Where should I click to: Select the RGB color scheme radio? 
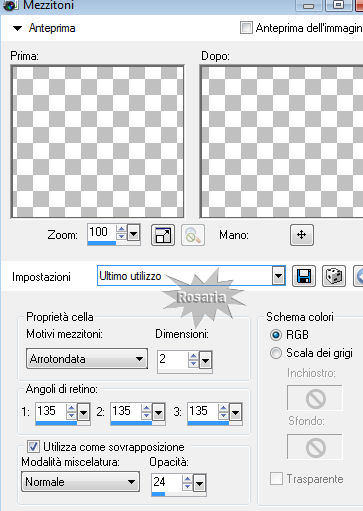(275, 335)
